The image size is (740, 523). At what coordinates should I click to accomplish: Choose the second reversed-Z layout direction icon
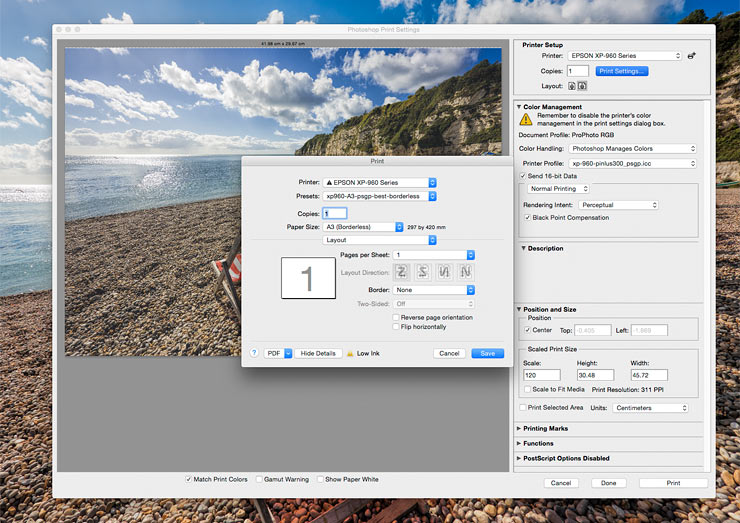click(423, 272)
